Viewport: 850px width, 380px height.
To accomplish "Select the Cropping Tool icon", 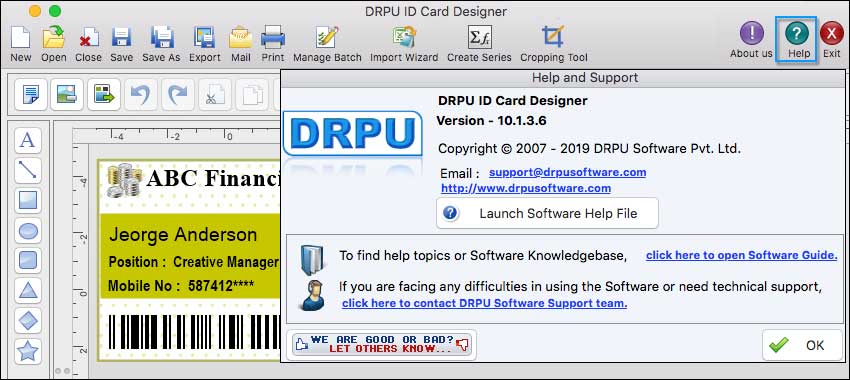I will point(553,37).
